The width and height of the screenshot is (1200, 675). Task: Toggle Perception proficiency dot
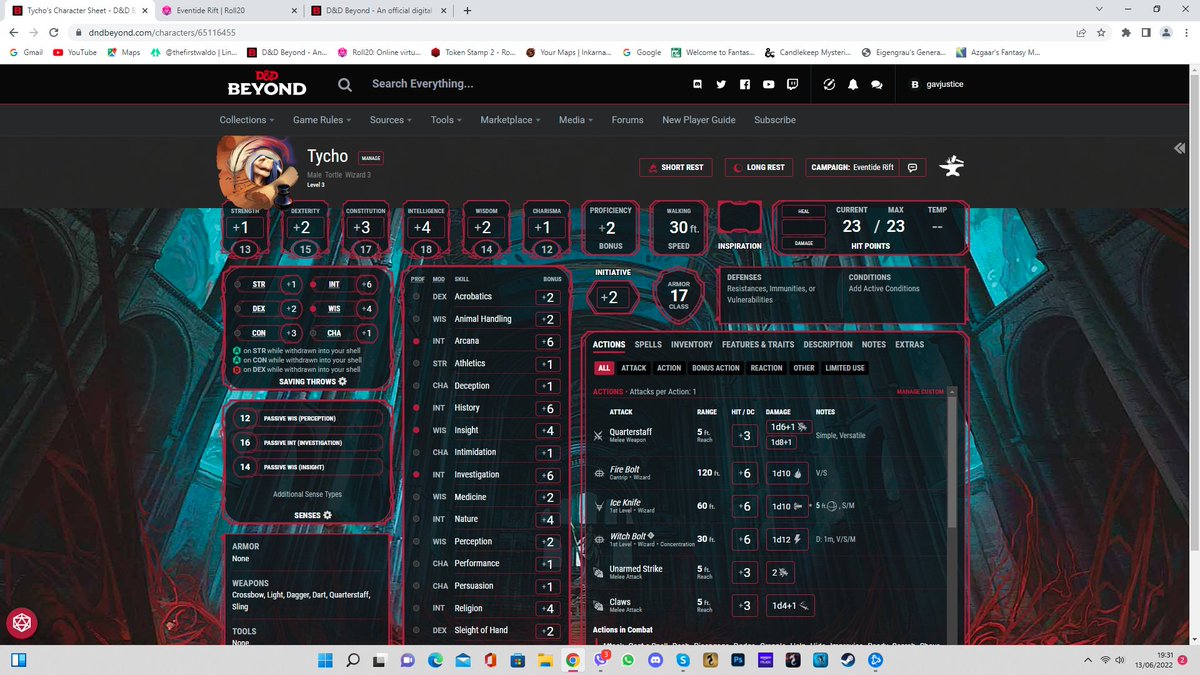[x=418, y=541]
